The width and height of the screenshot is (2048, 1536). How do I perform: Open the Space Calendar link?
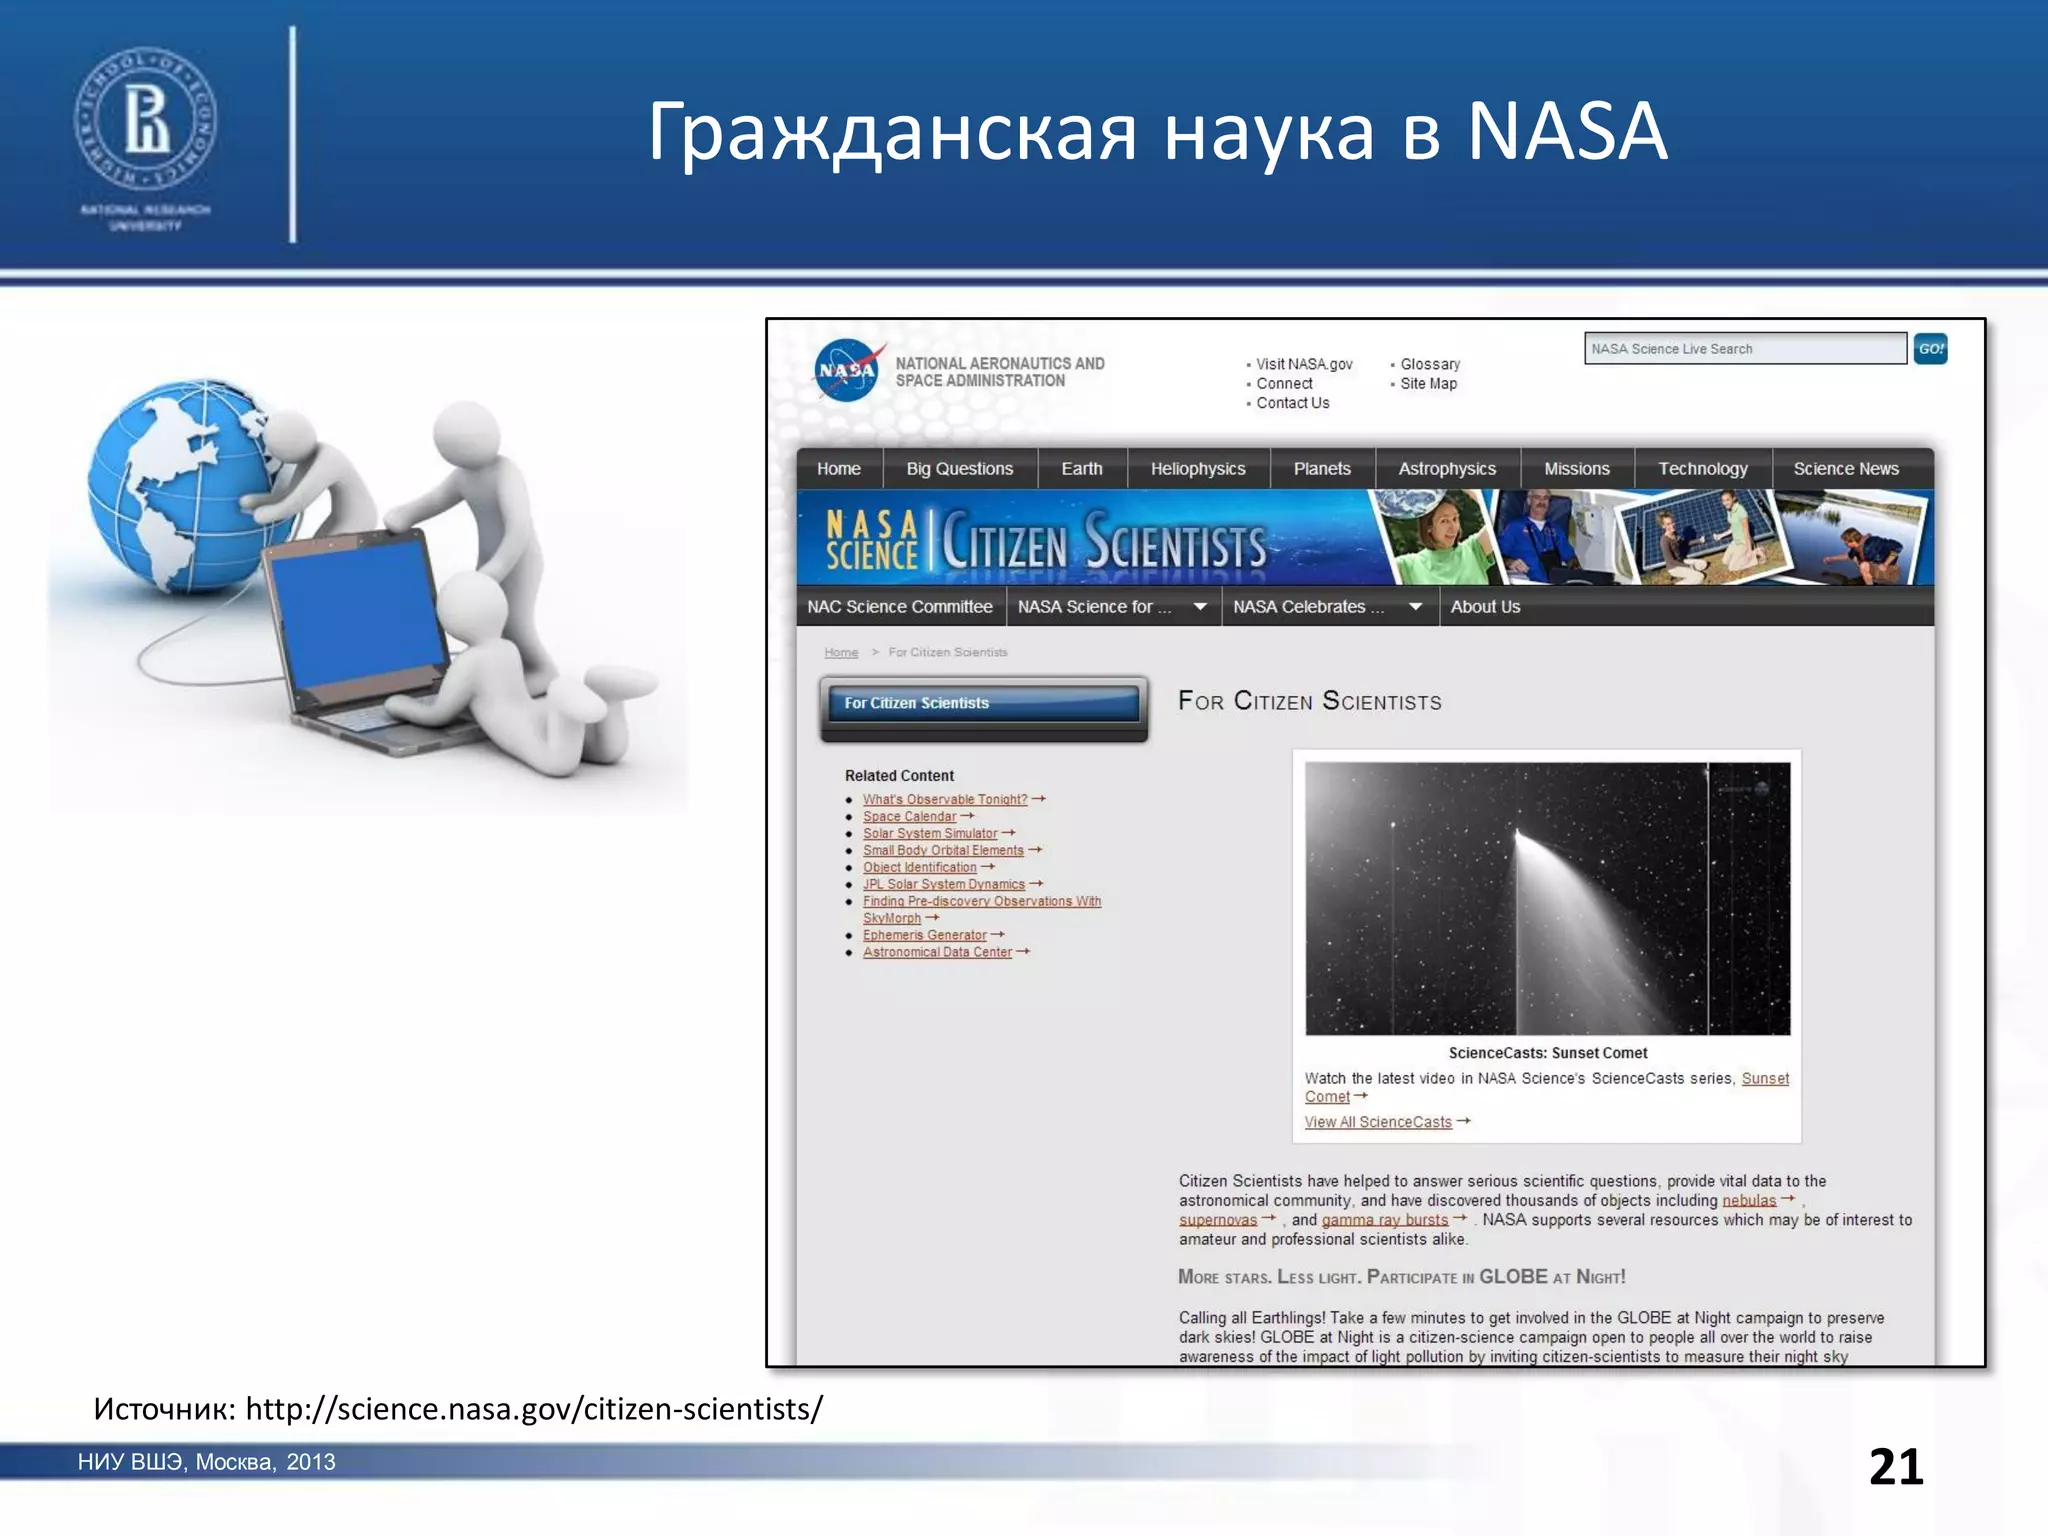point(909,817)
